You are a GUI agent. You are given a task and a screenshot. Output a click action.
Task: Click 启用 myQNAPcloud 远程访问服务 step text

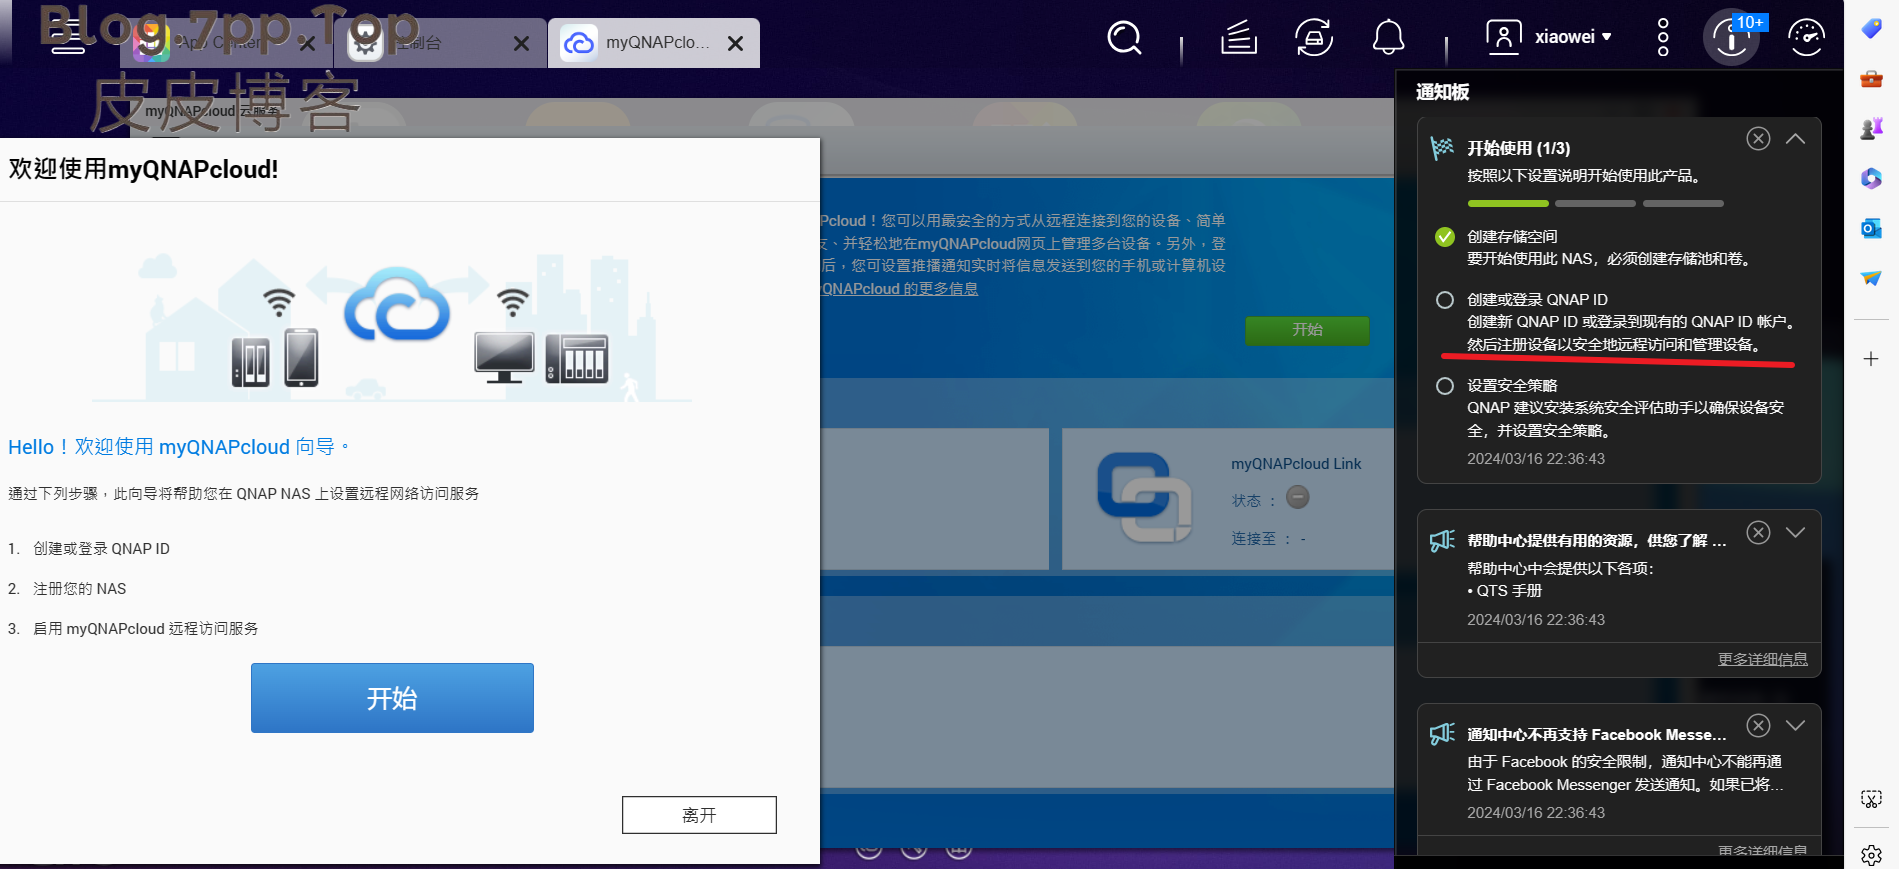[146, 629]
